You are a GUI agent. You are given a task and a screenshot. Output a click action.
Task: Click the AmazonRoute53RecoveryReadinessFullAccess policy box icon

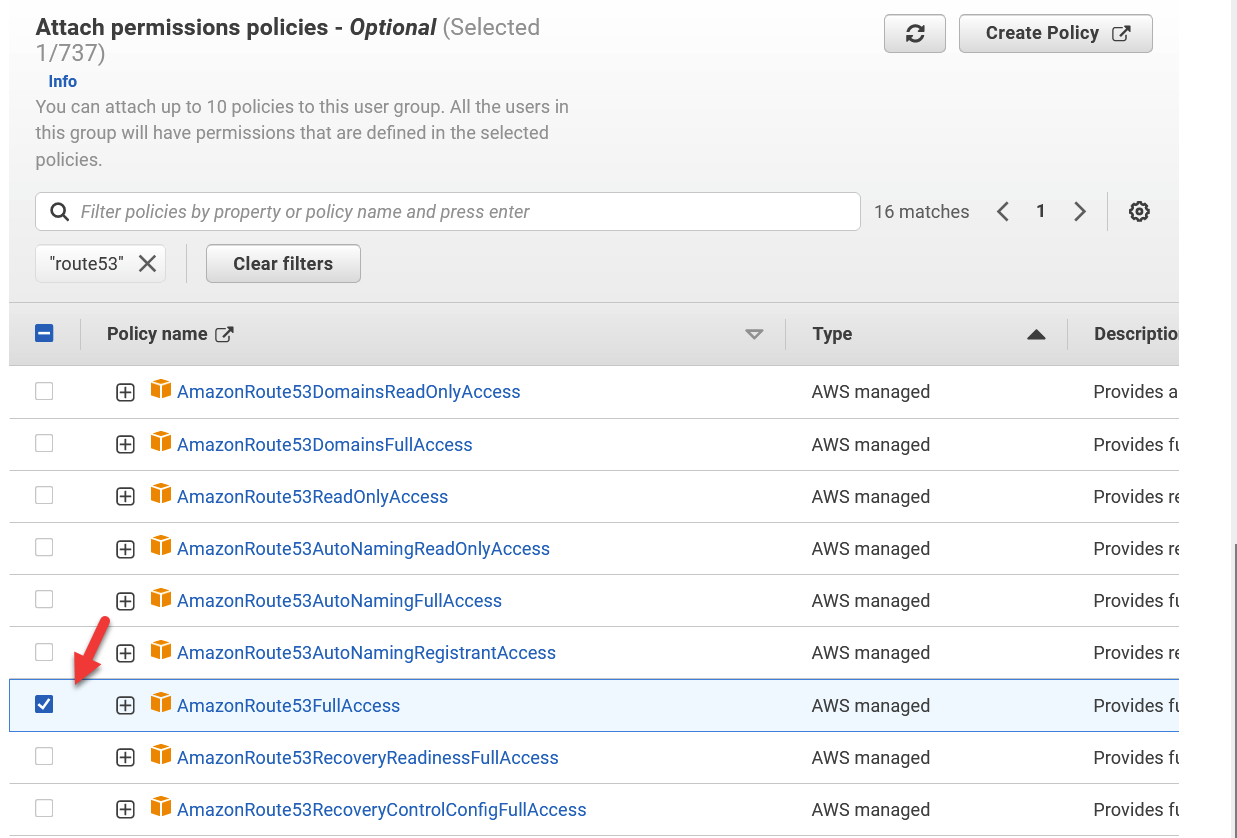coord(160,756)
